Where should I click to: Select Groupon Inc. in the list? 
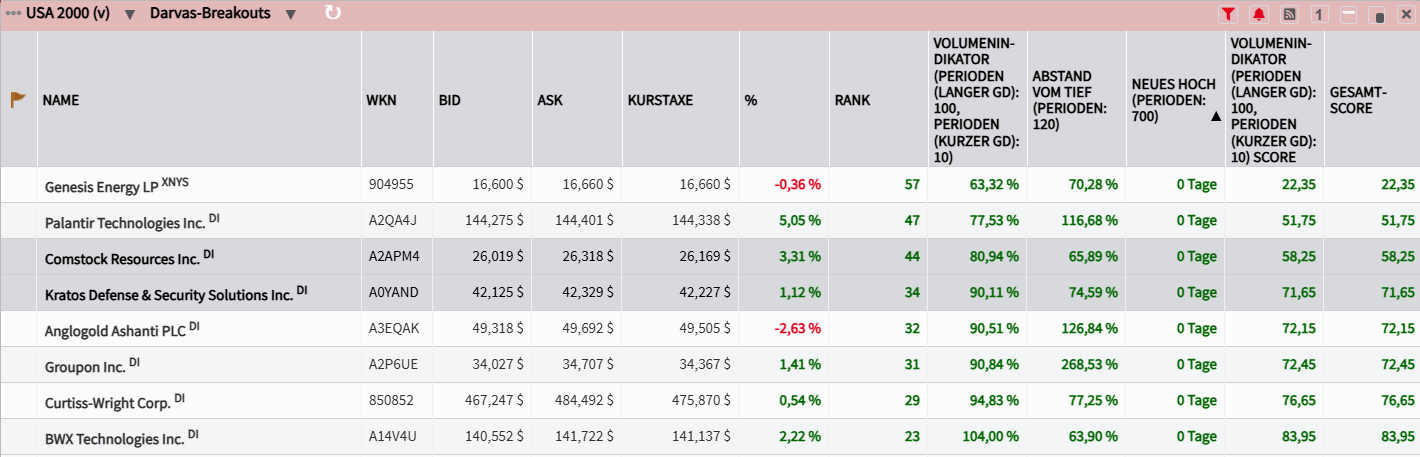tap(710, 365)
